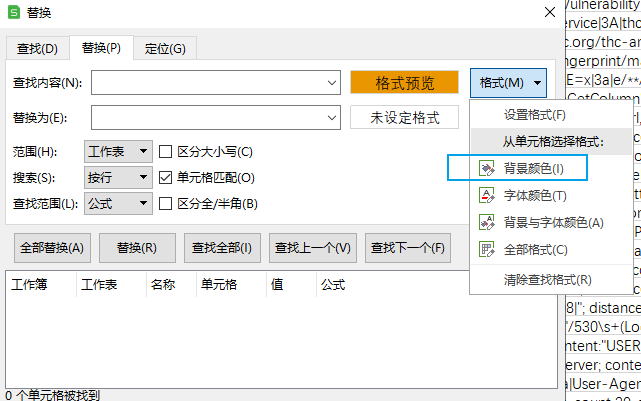Switch to the 查找(D) tab
The width and height of the screenshot is (641, 401).
[37, 49]
